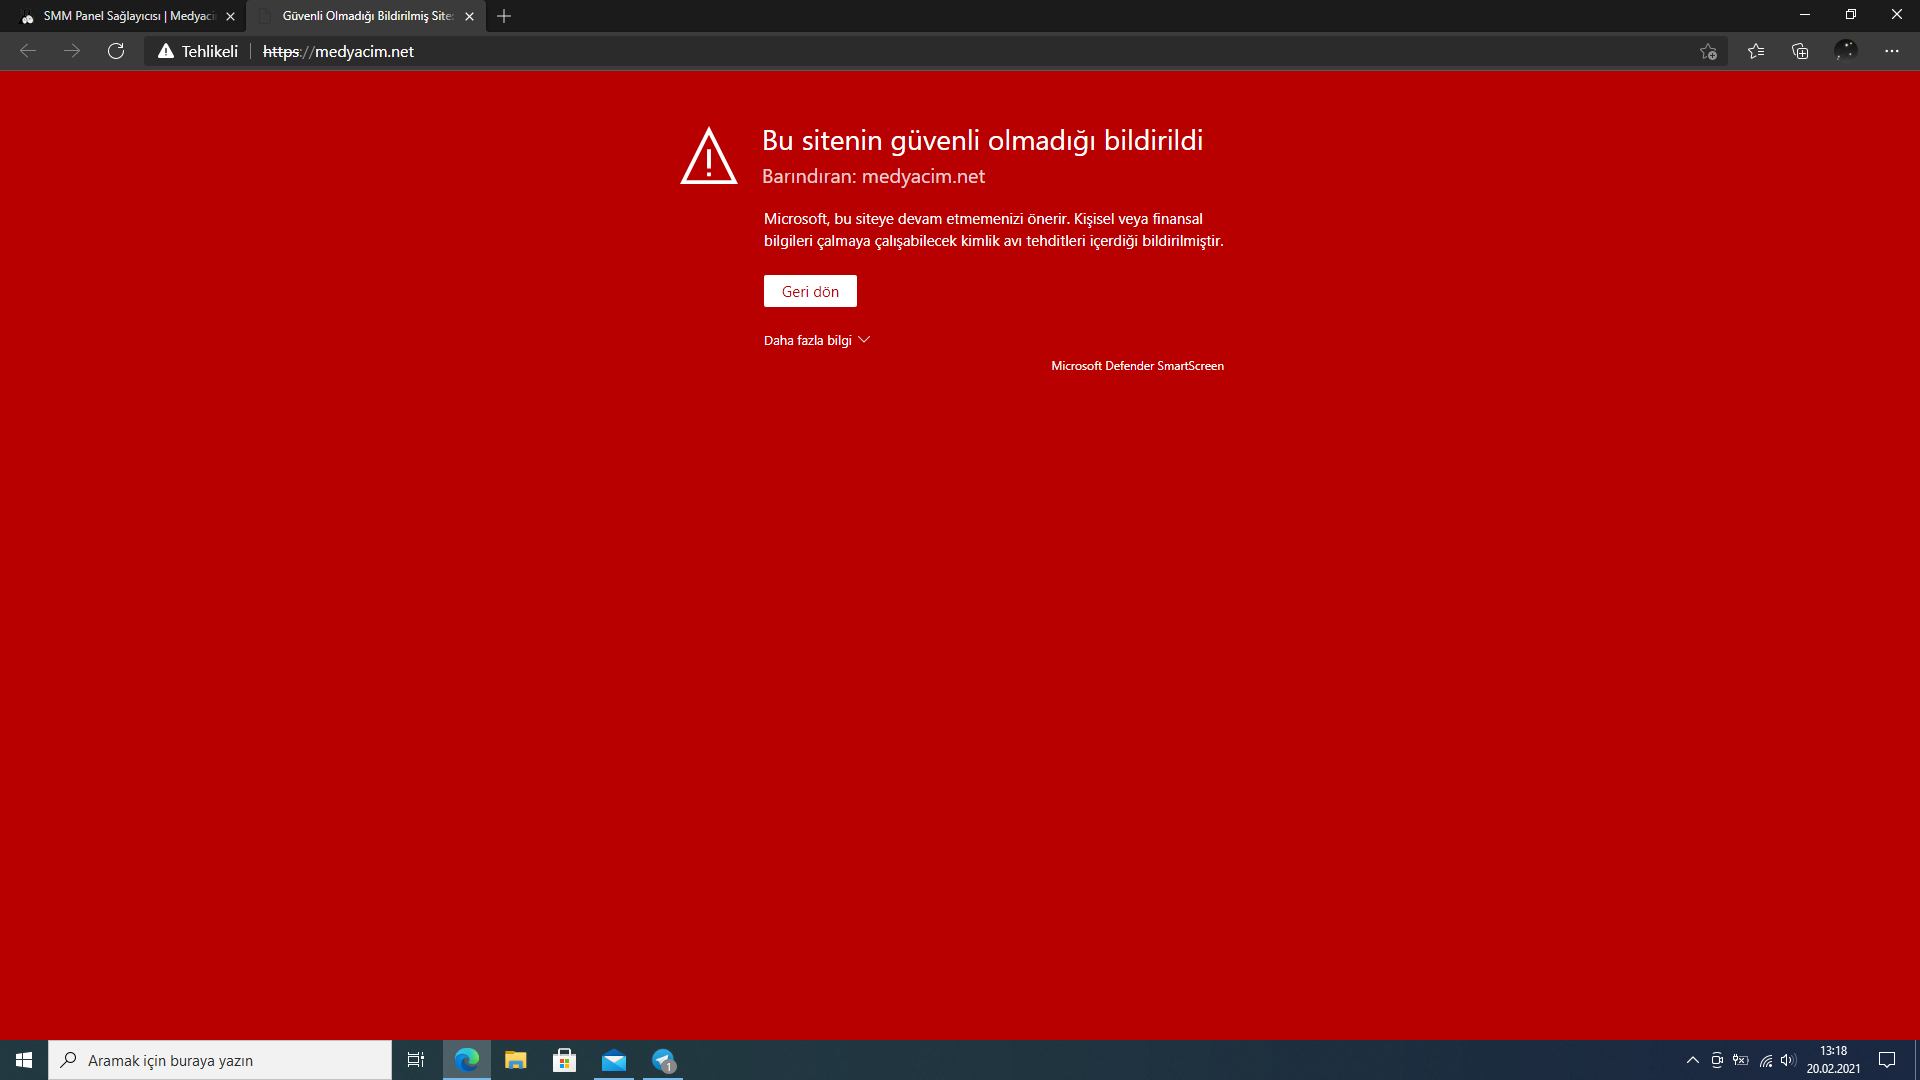Open File Explorer from the taskbar
1920x1080 pixels.
pos(516,1060)
